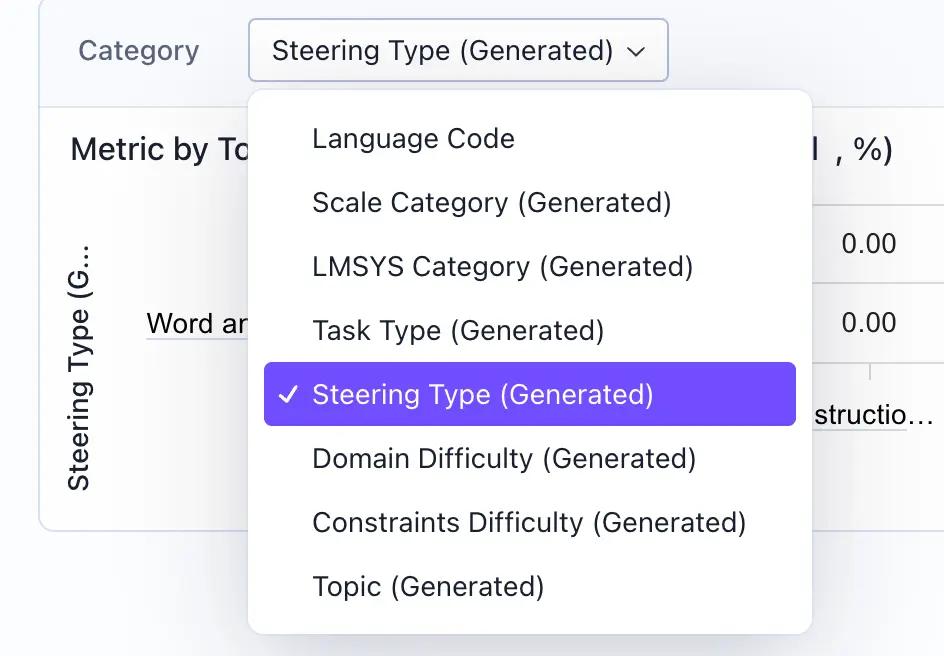Switch category to Domain Difficulty (Generated)

(x=504, y=459)
